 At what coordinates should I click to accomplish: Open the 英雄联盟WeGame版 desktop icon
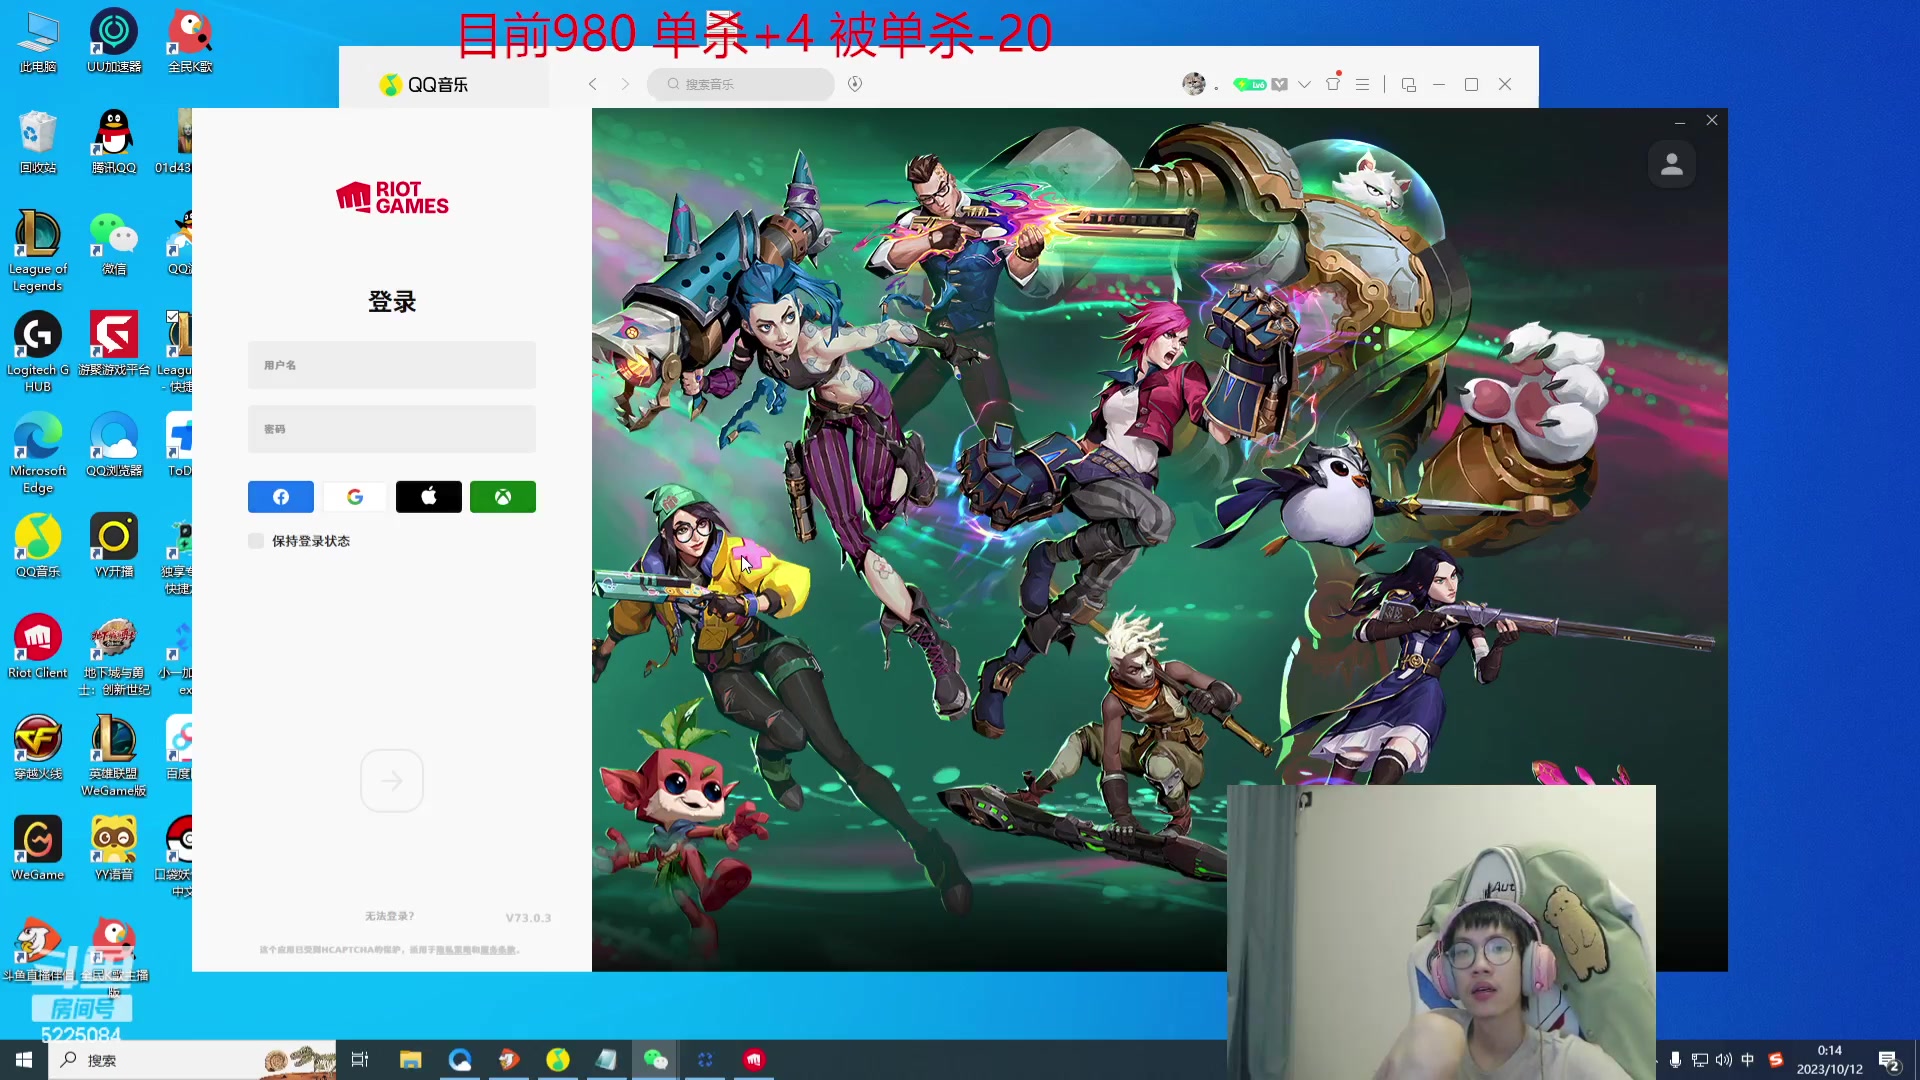click(114, 756)
